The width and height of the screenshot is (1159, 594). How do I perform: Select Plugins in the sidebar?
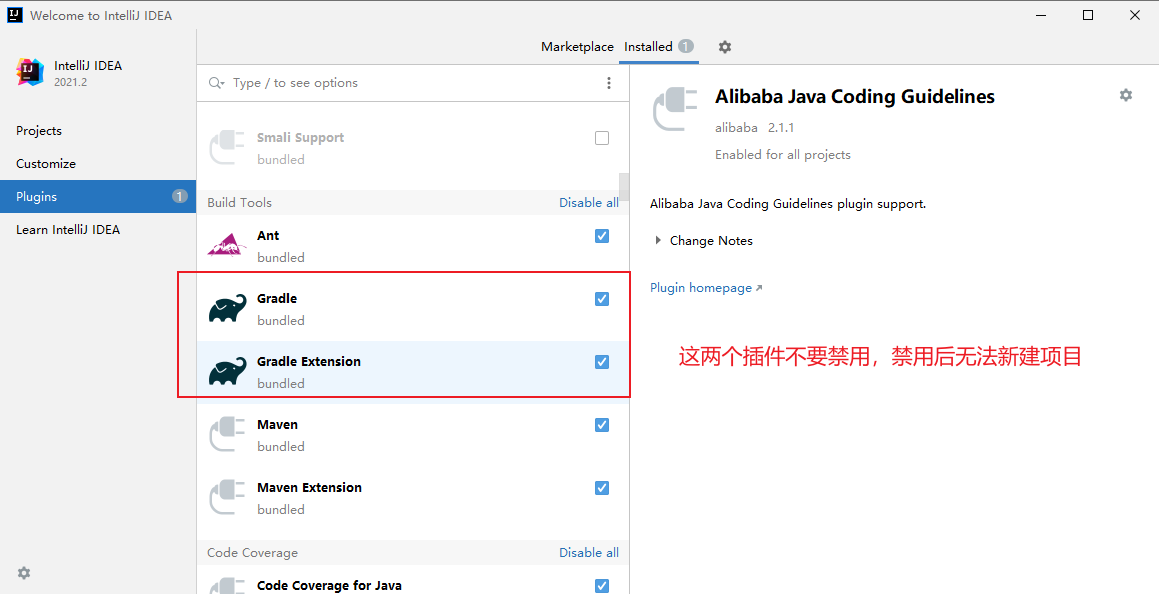[98, 197]
